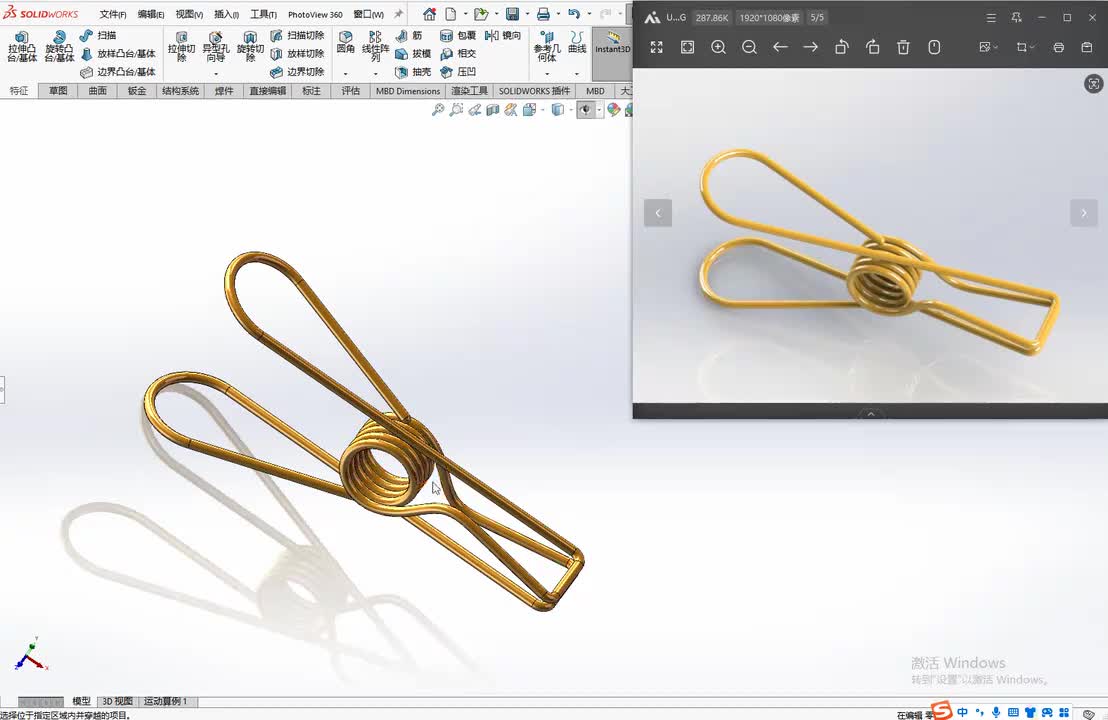
Task: Click the edit appearance color ball icon
Action: [x=613, y=110]
